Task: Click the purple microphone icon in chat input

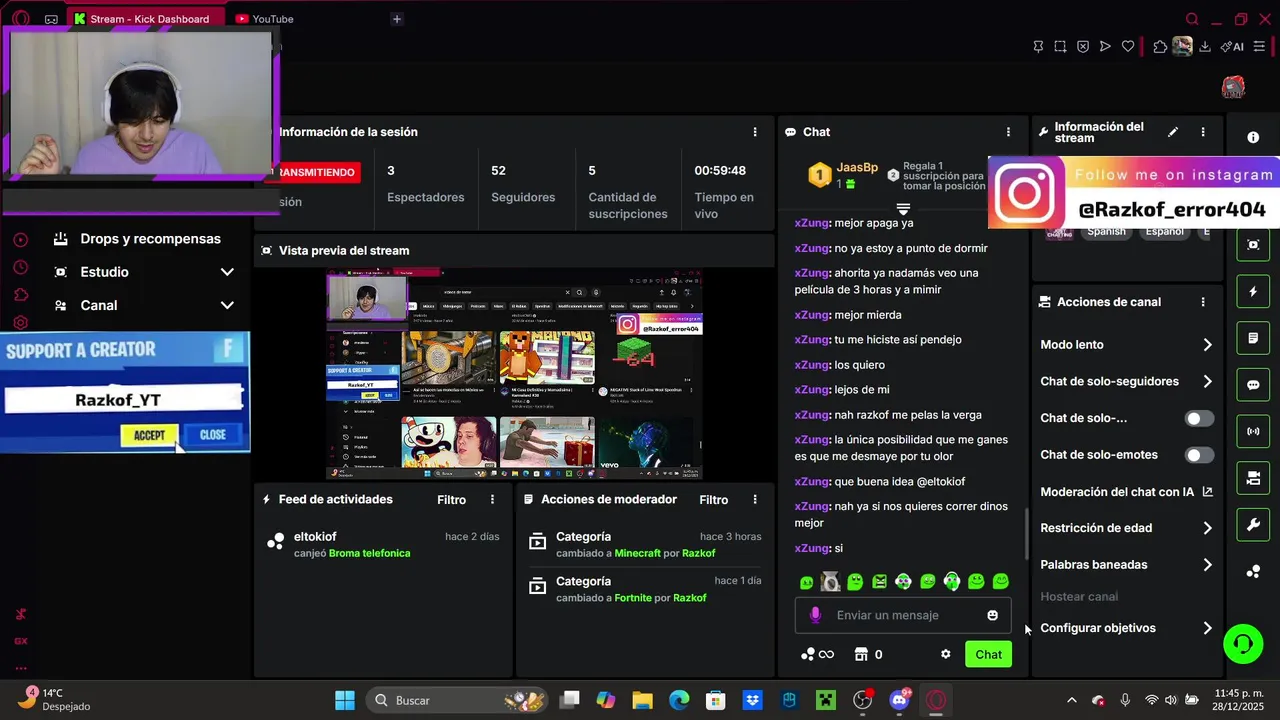Action: click(815, 615)
